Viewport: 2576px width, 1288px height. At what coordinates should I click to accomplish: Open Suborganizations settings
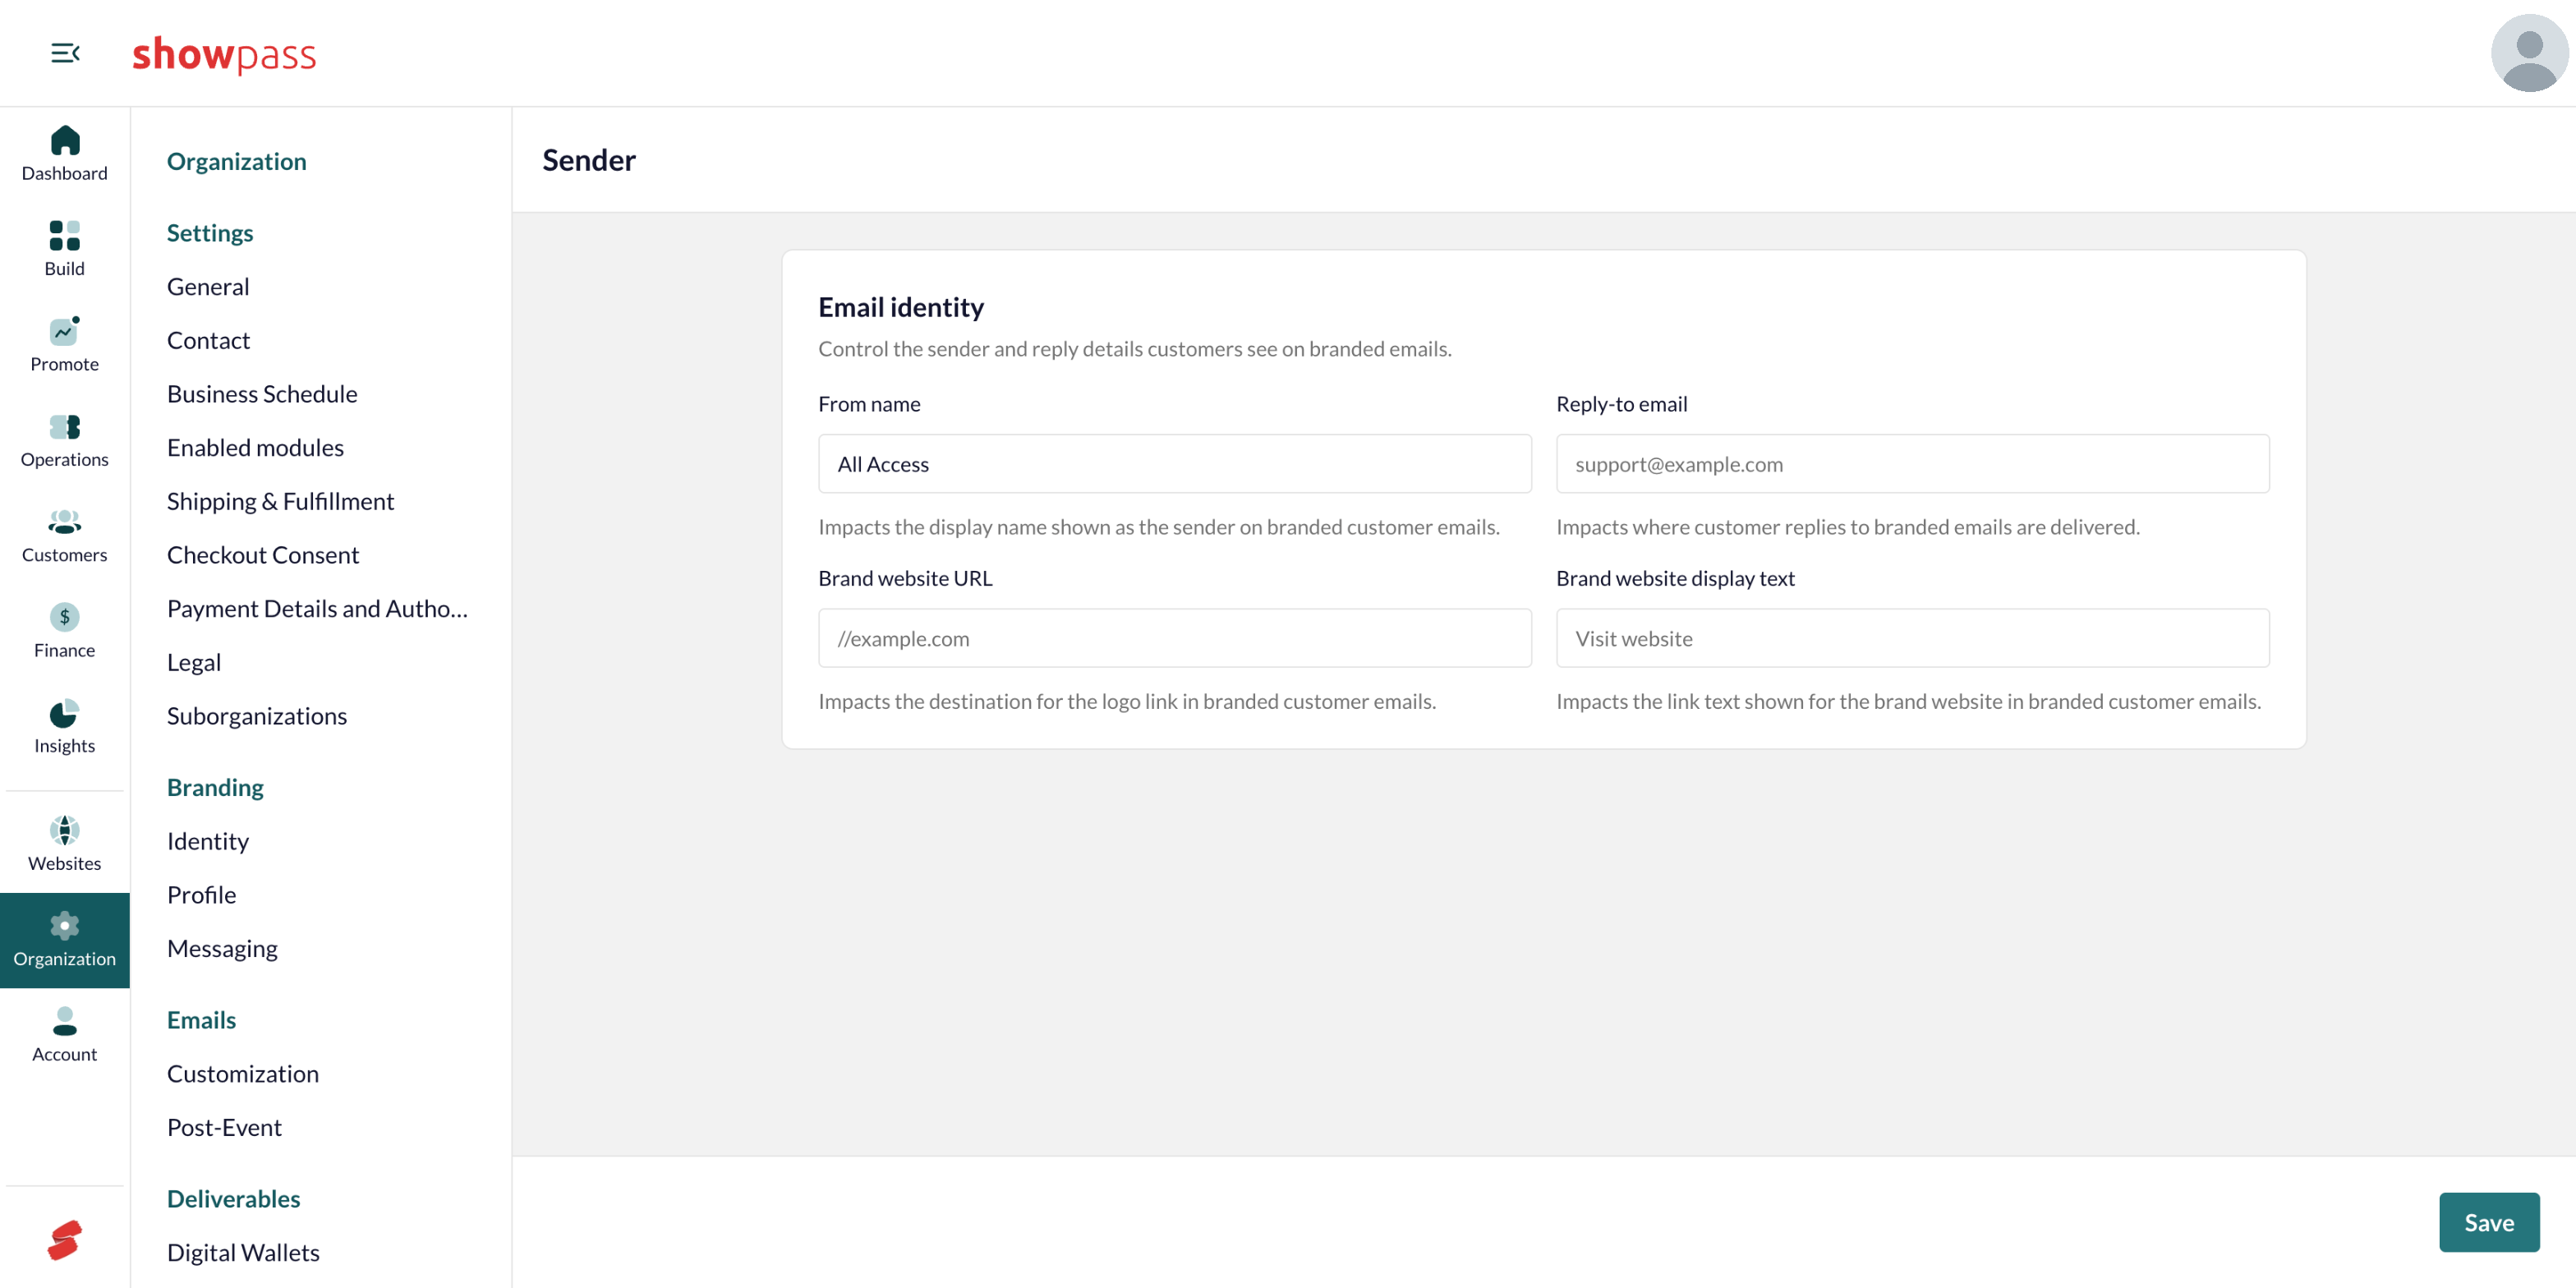[x=257, y=716]
